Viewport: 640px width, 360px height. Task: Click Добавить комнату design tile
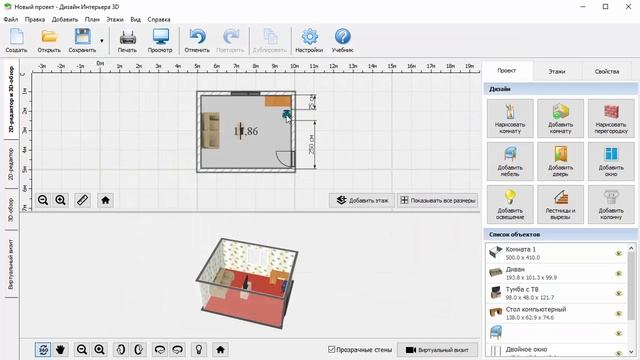560,118
